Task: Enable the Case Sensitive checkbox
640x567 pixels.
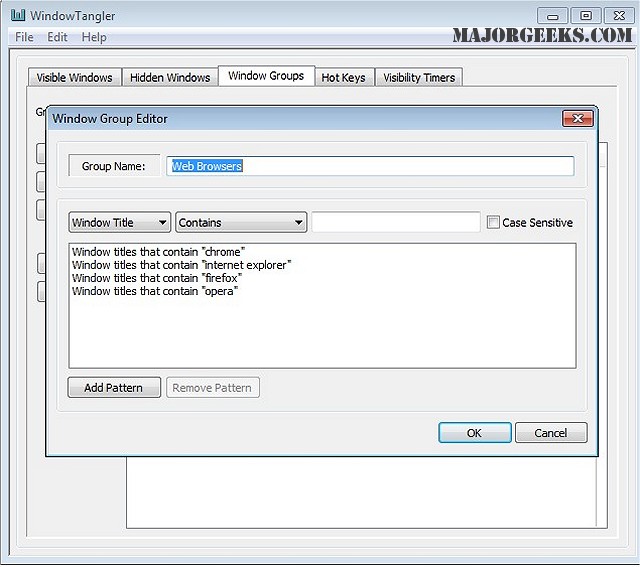Action: [x=493, y=222]
